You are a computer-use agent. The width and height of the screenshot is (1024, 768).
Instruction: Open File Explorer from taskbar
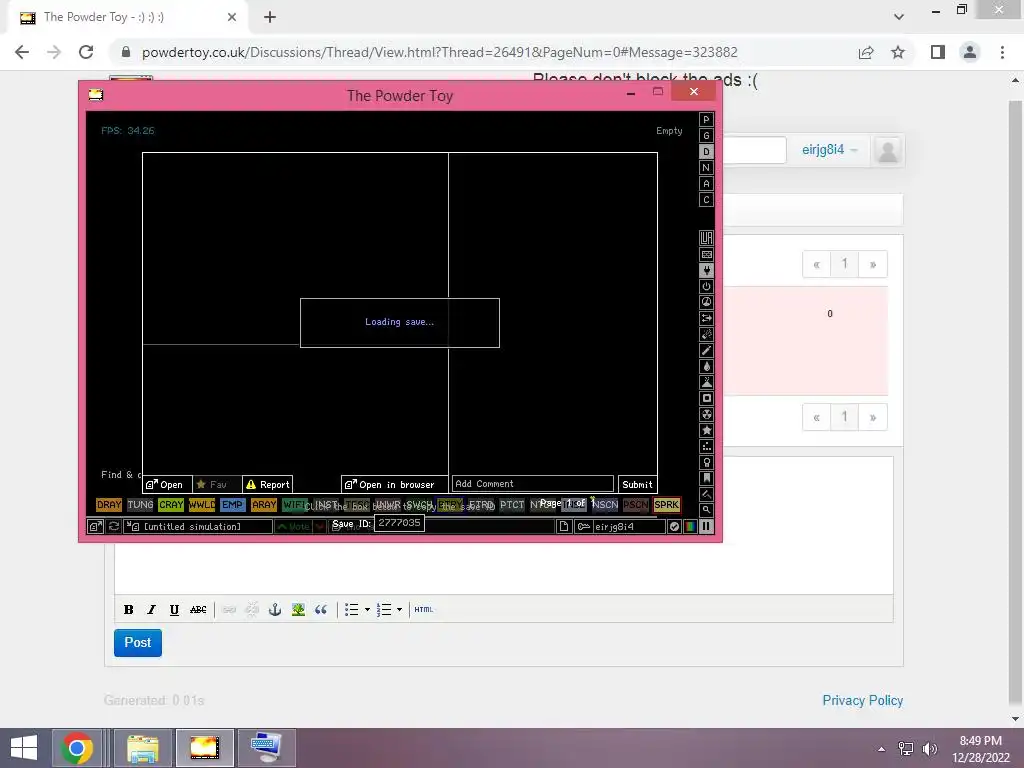(143, 748)
